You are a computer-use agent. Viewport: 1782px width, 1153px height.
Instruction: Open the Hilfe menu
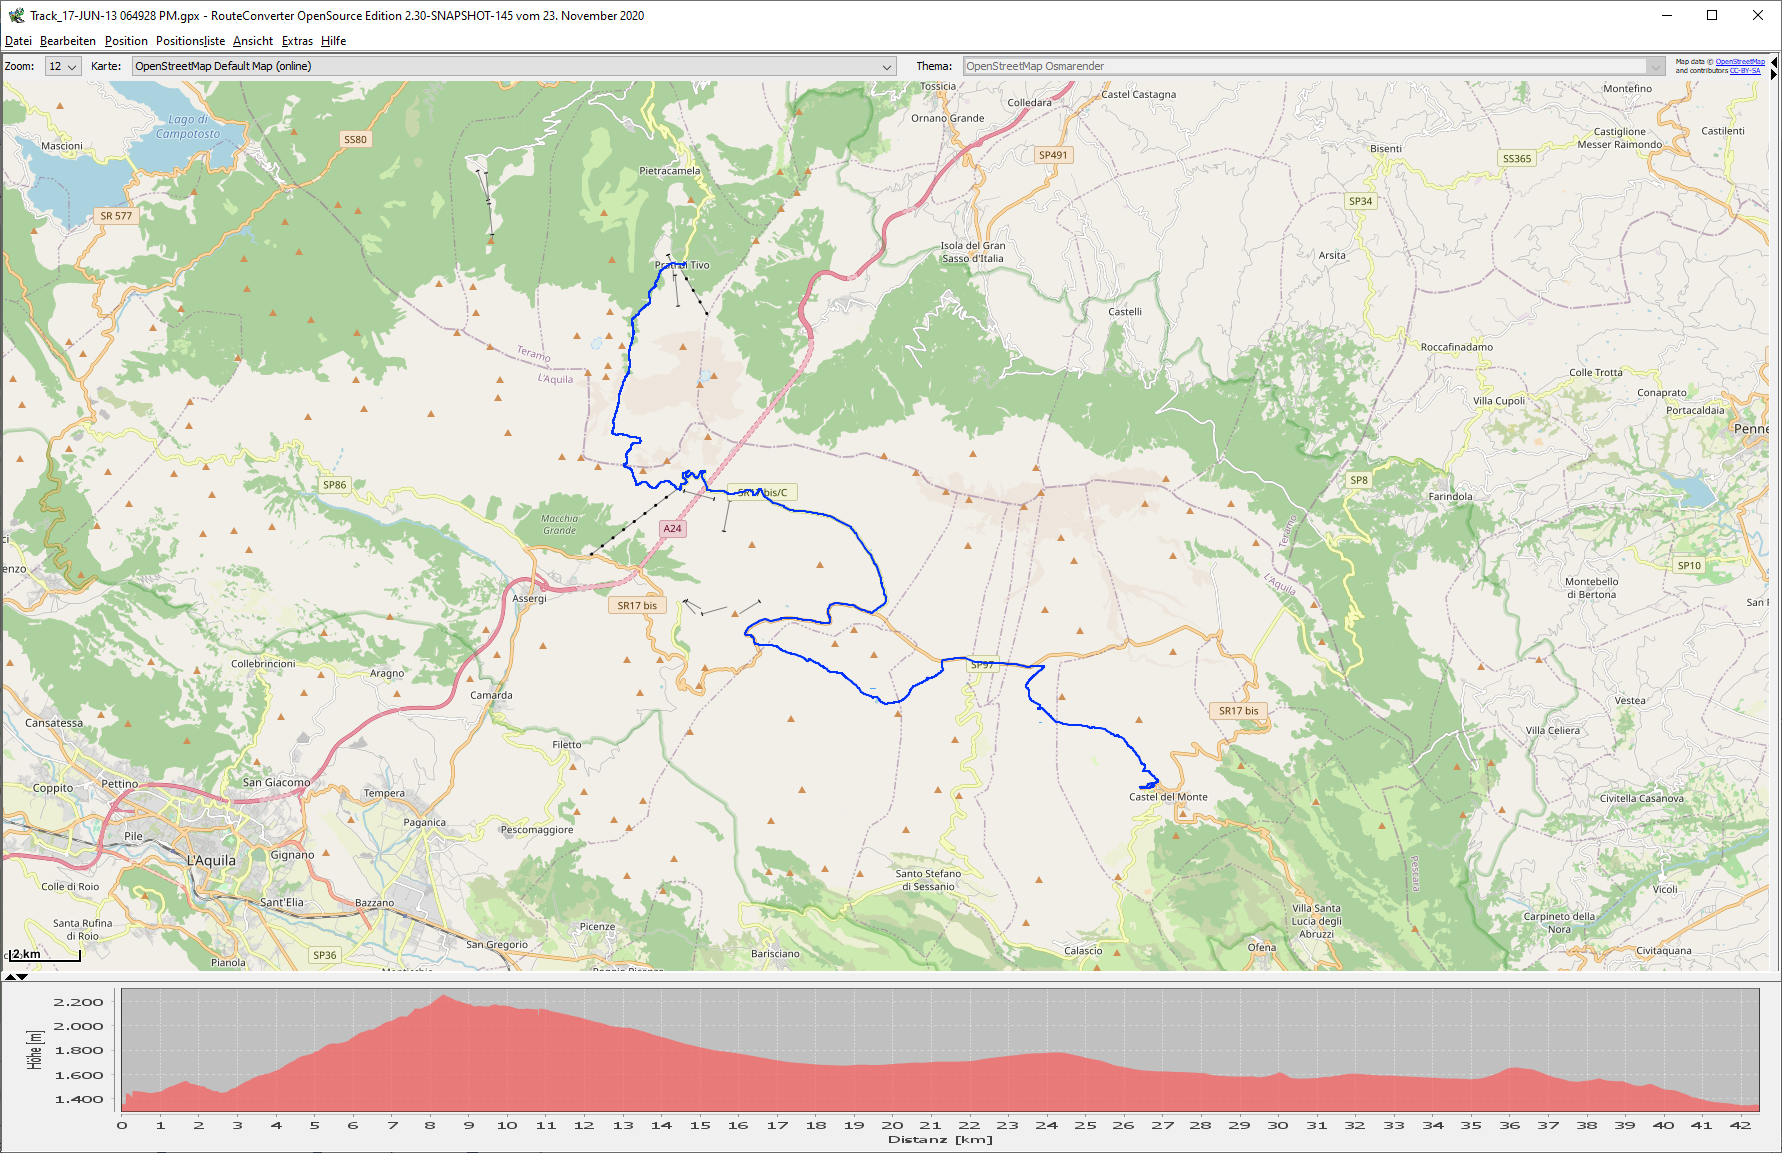333,41
